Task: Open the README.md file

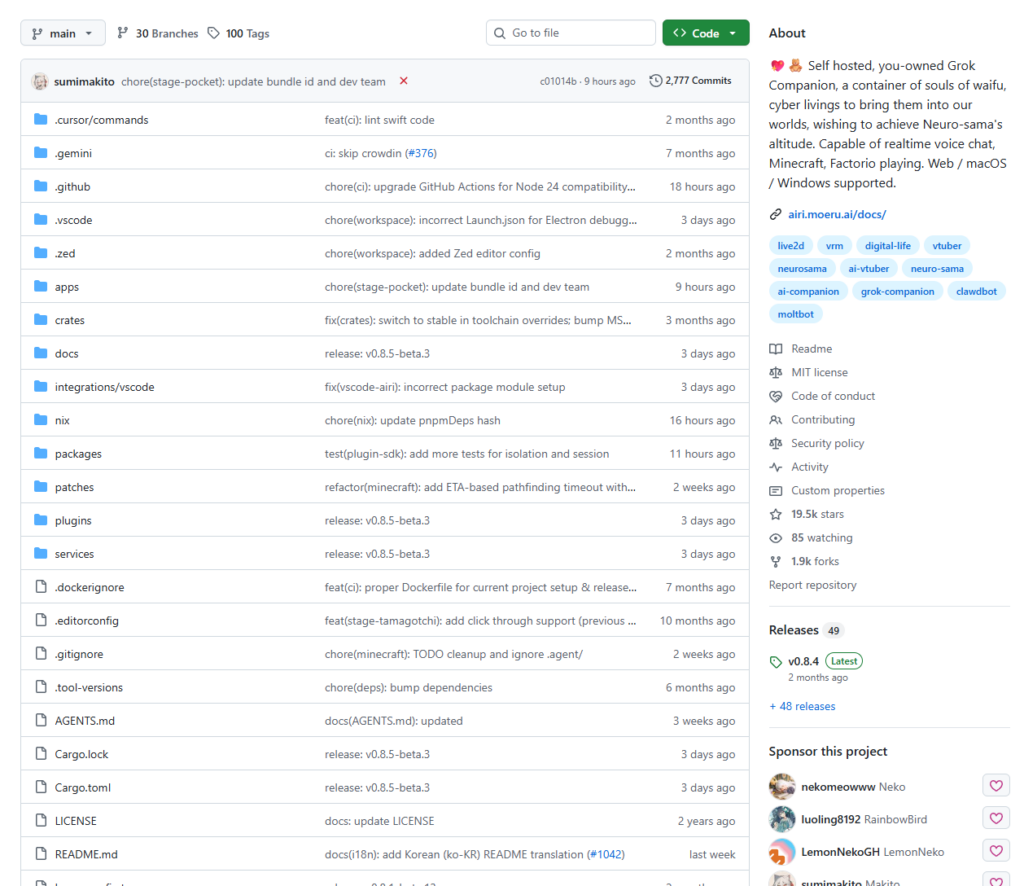Action: pos(86,855)
